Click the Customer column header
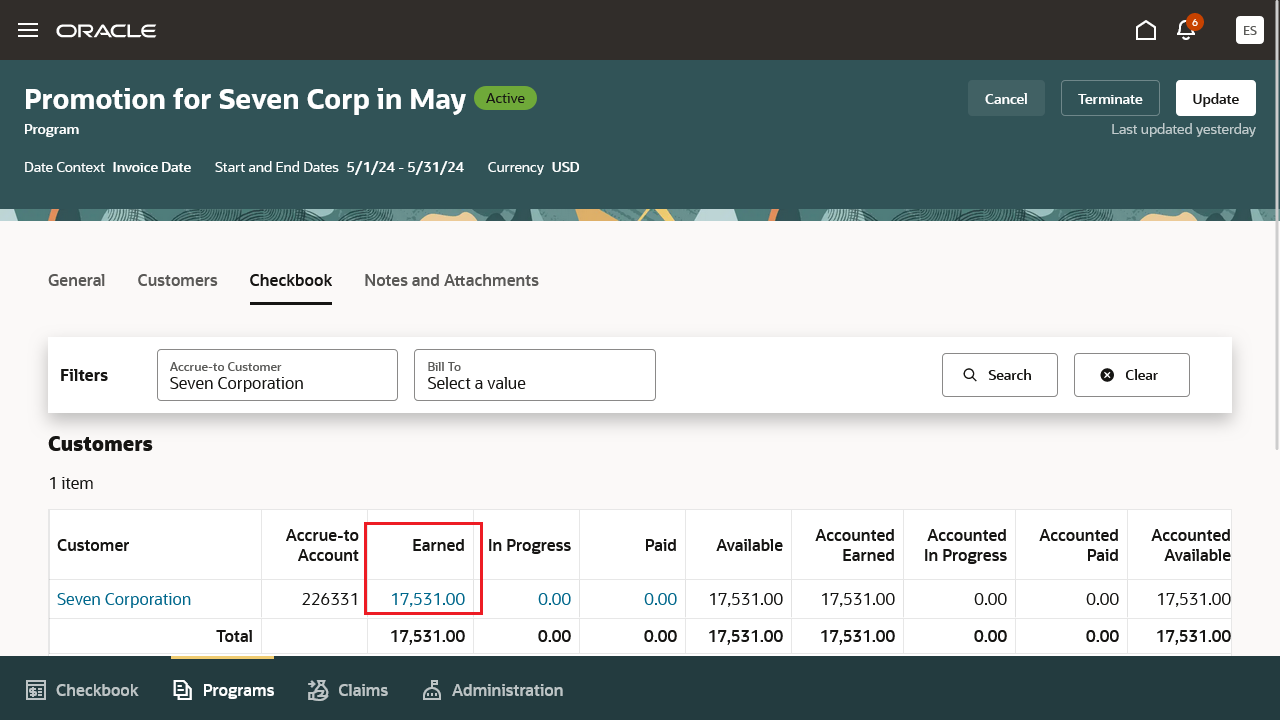 155,545
